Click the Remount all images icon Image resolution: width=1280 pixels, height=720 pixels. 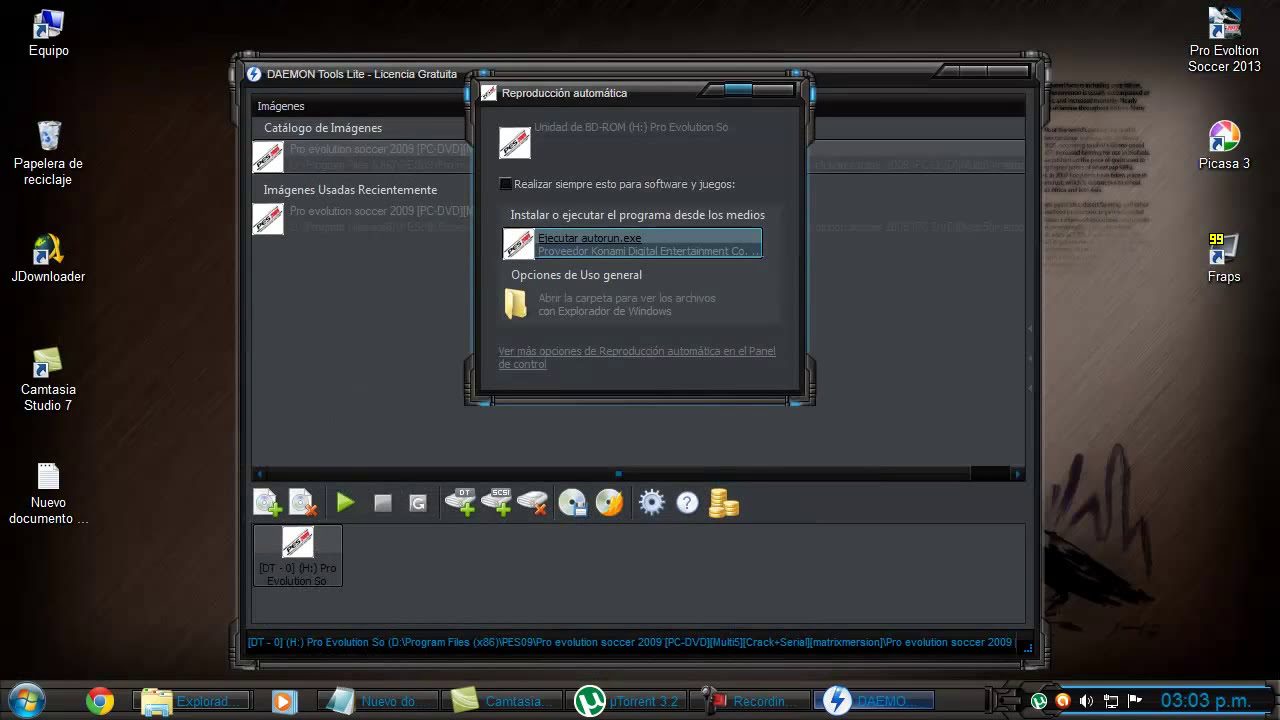[x=418, y=503]
